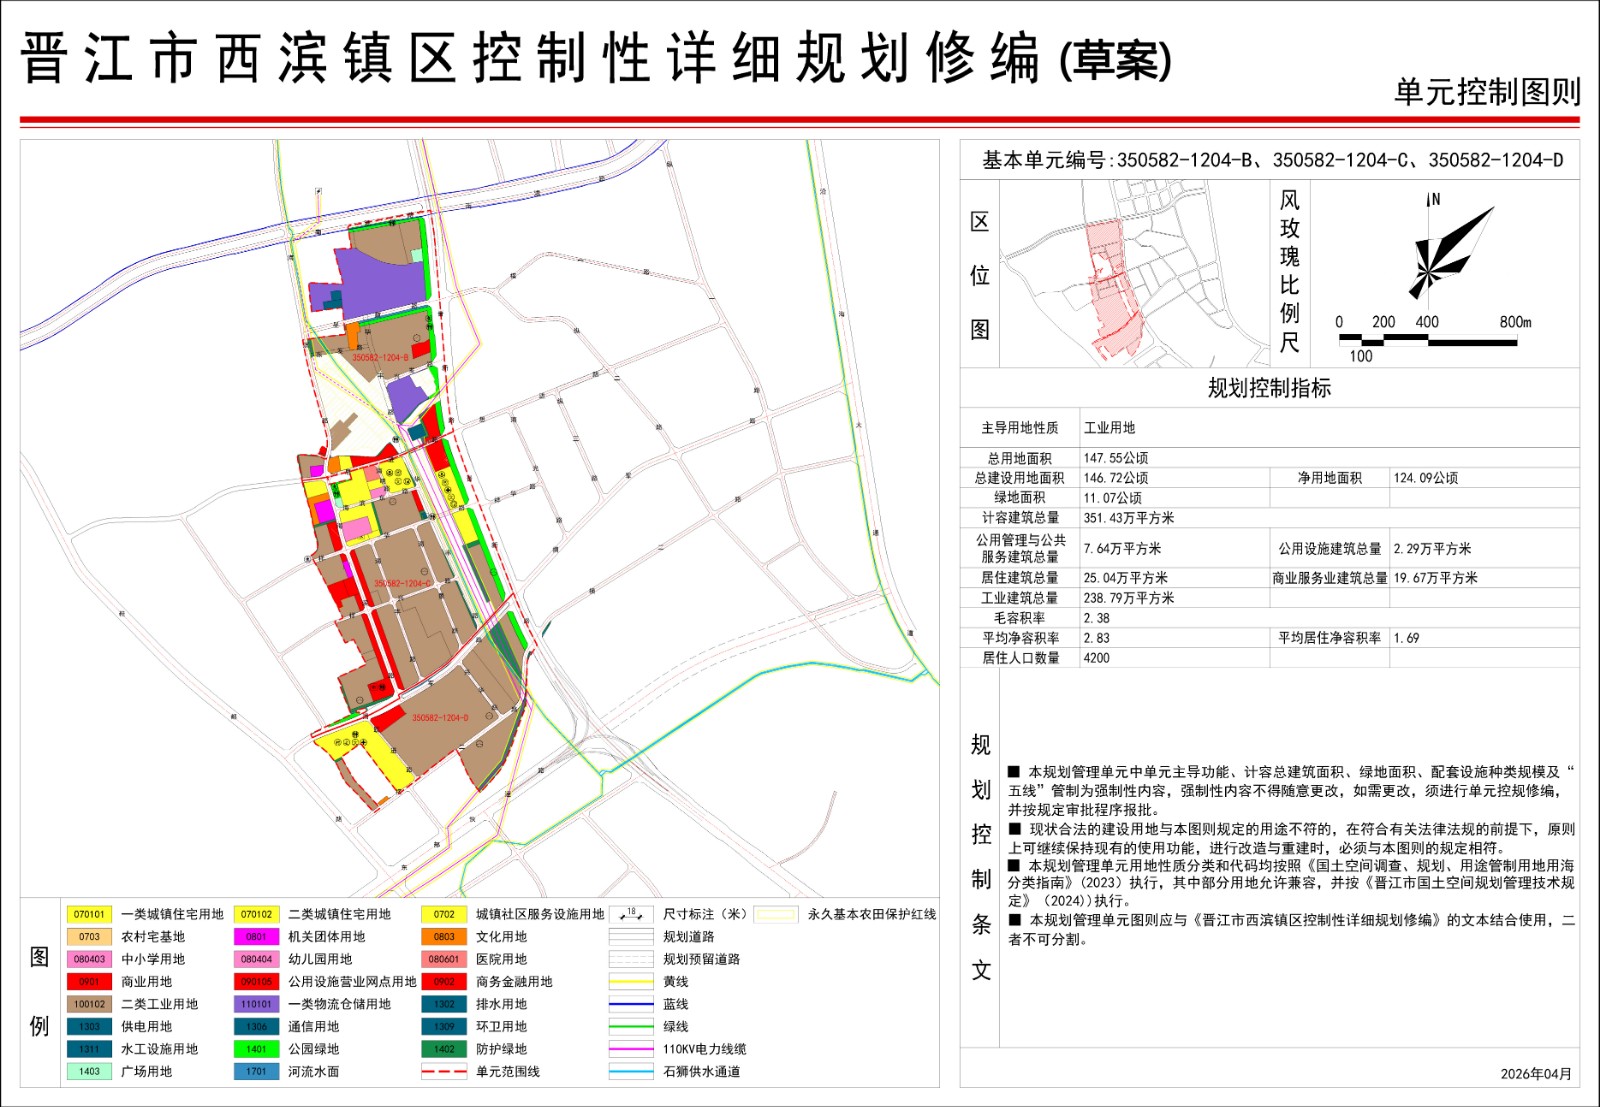
Task: Click the yellow line (黄线) legend symbol
Action: [x=631, y=982]
